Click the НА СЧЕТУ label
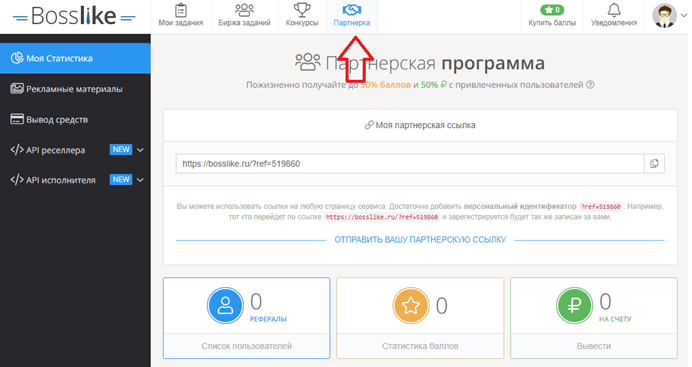Screen dimensions: 692x367 click(x=615, y=319)
